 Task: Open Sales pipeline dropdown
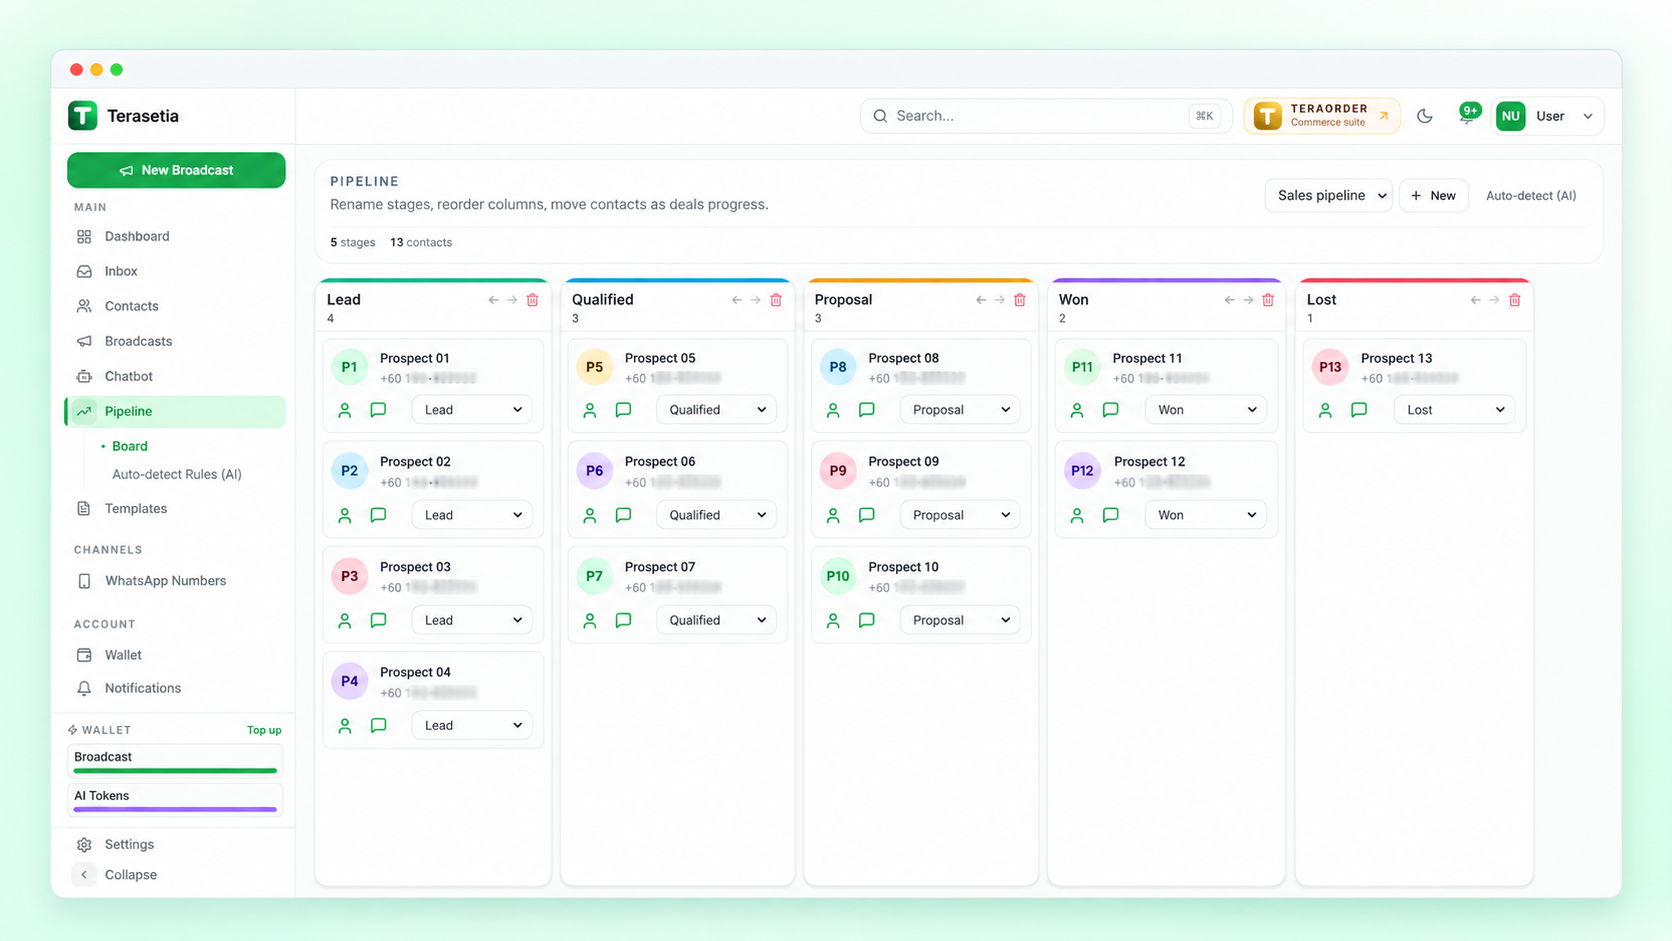pos(1329,195)
